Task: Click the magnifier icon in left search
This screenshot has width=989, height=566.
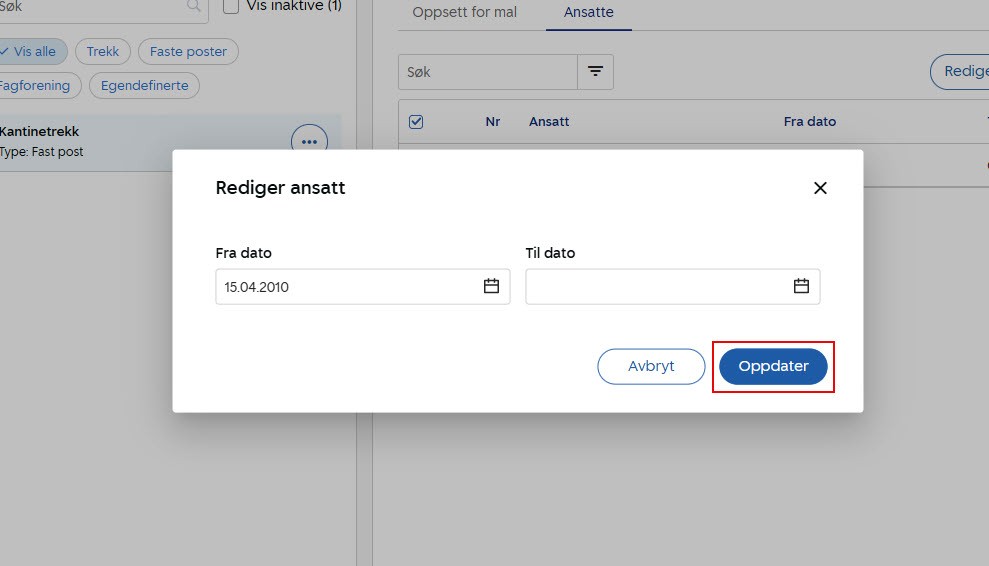Action: (x=193, y=6)
